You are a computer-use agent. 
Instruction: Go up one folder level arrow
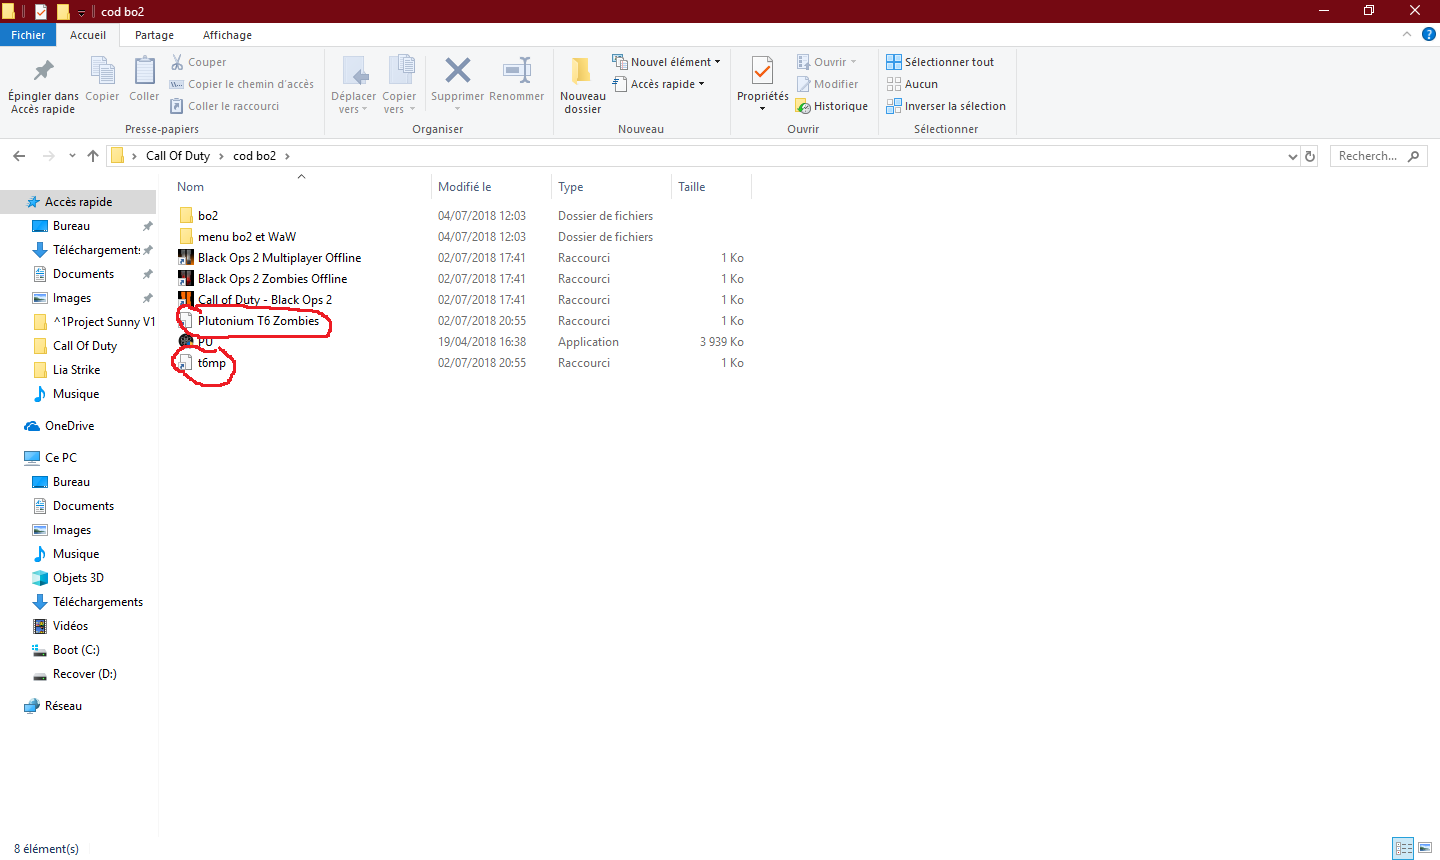(93, 156)
